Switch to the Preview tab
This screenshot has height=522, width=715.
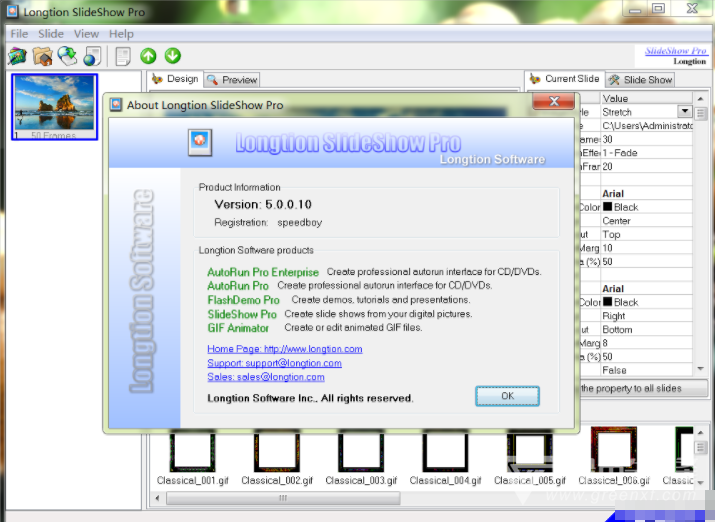coord(232,79)
